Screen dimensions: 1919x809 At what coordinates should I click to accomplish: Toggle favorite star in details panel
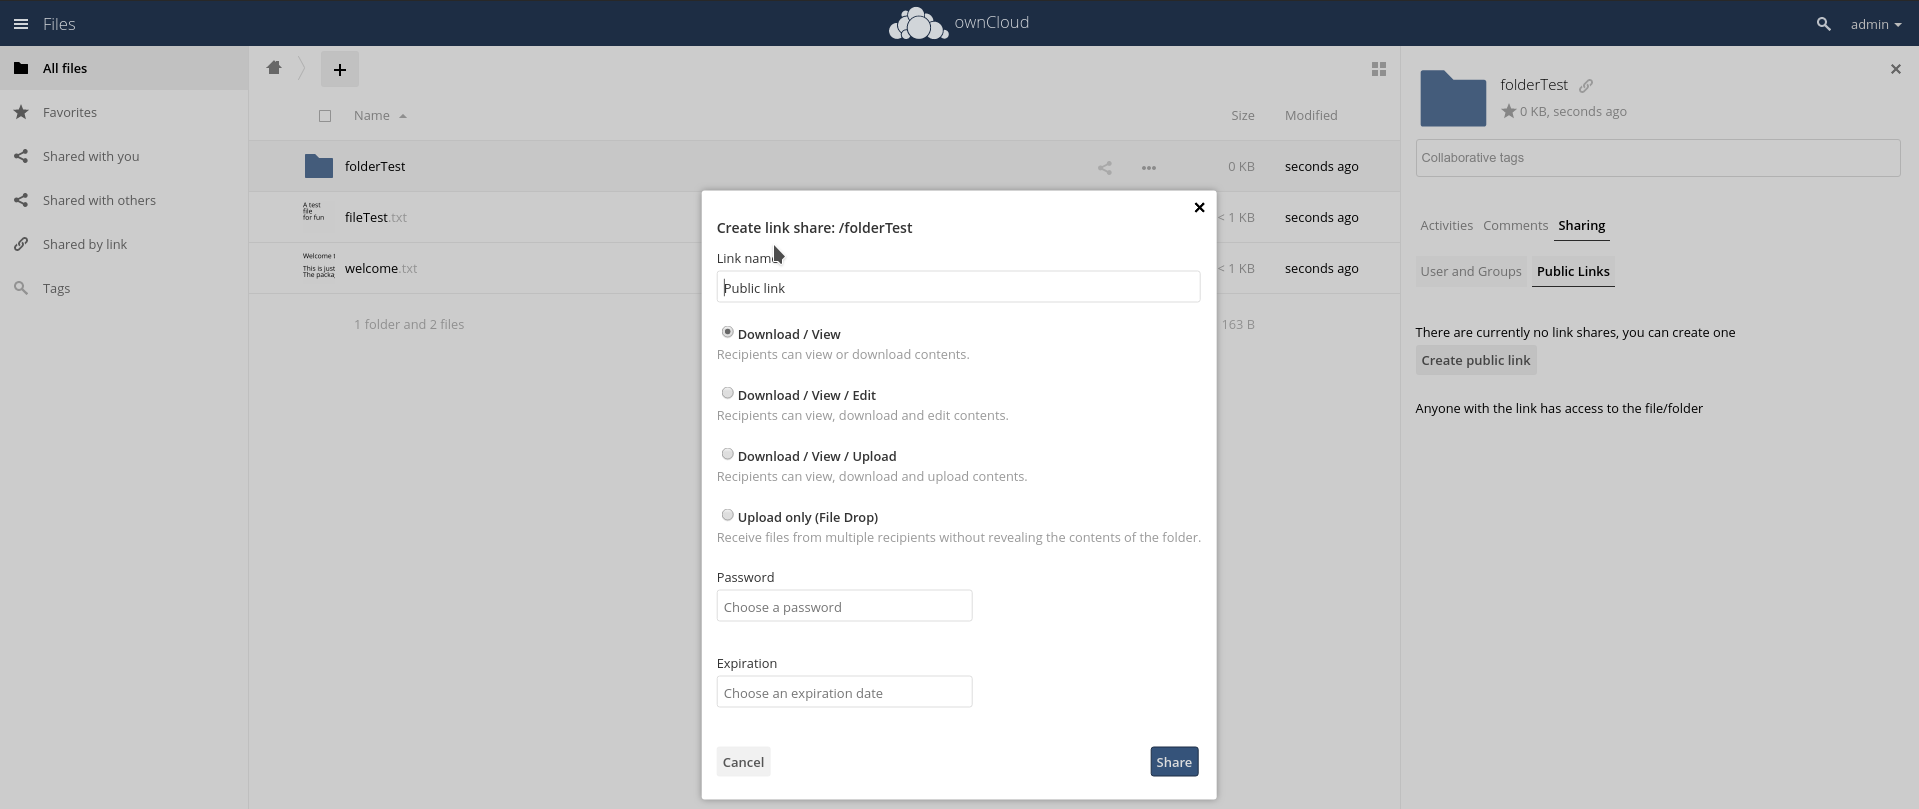(1508, 111)
